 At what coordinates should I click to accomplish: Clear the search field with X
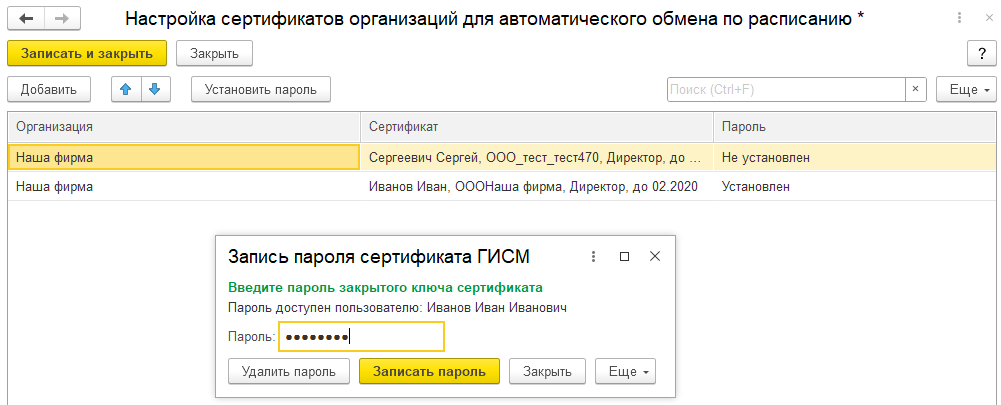(915, 89)
